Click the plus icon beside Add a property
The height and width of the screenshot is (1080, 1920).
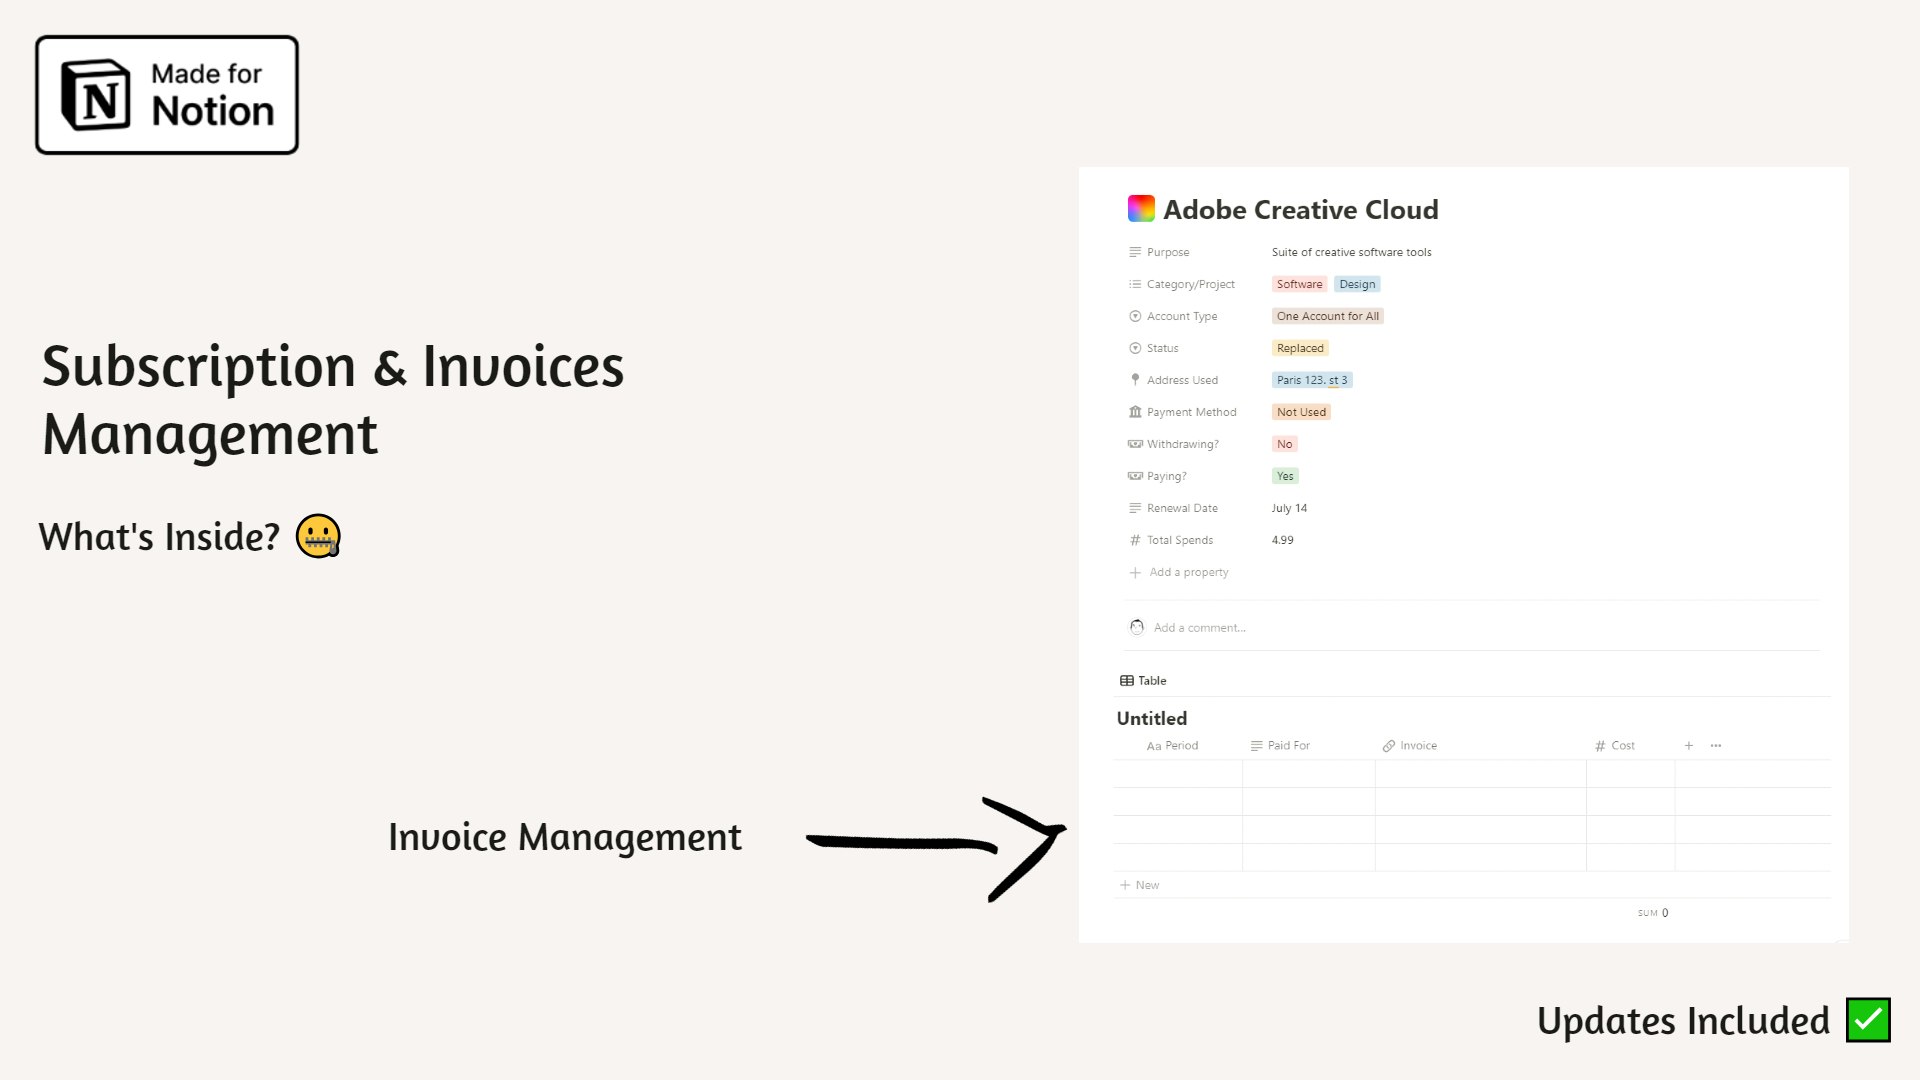coord(1135,573)
